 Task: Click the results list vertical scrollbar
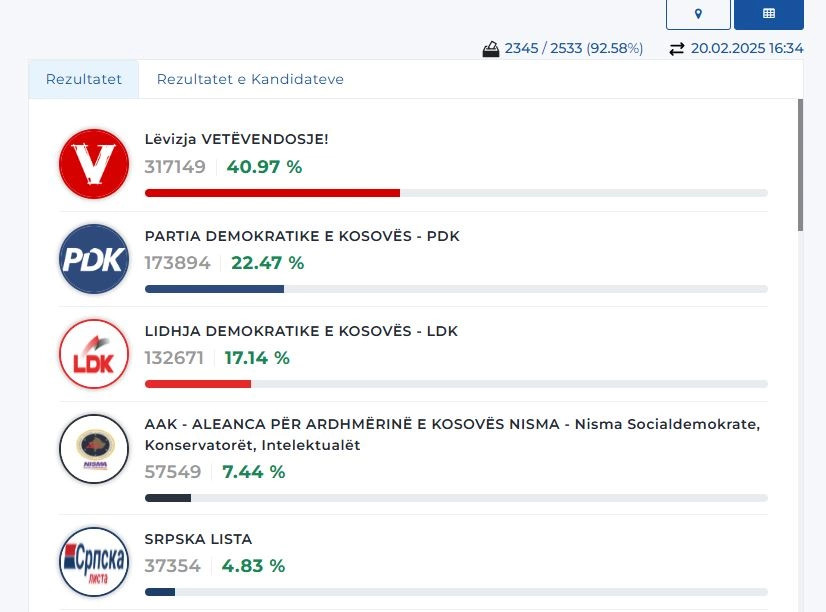(x=800, y=165)
